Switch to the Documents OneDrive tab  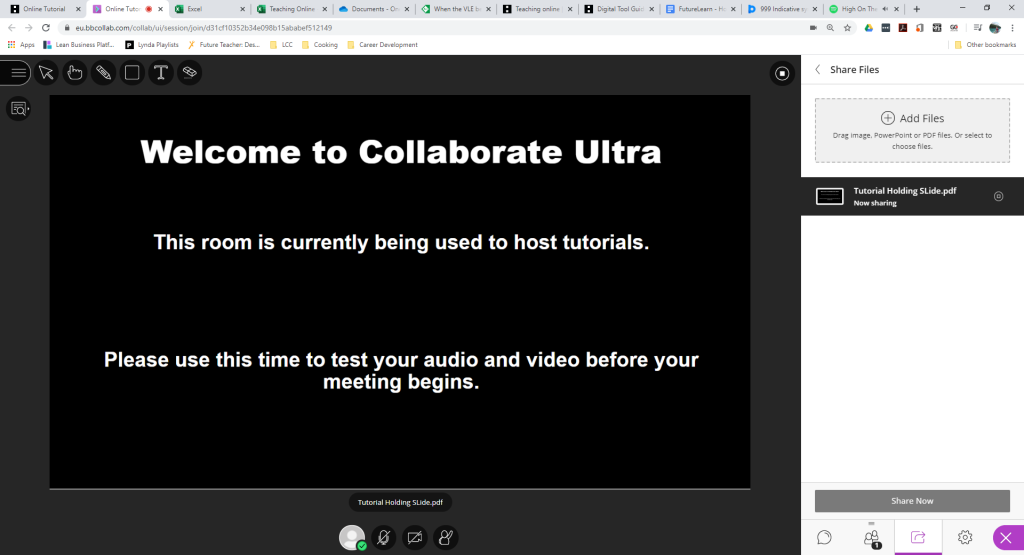[374, 9]
